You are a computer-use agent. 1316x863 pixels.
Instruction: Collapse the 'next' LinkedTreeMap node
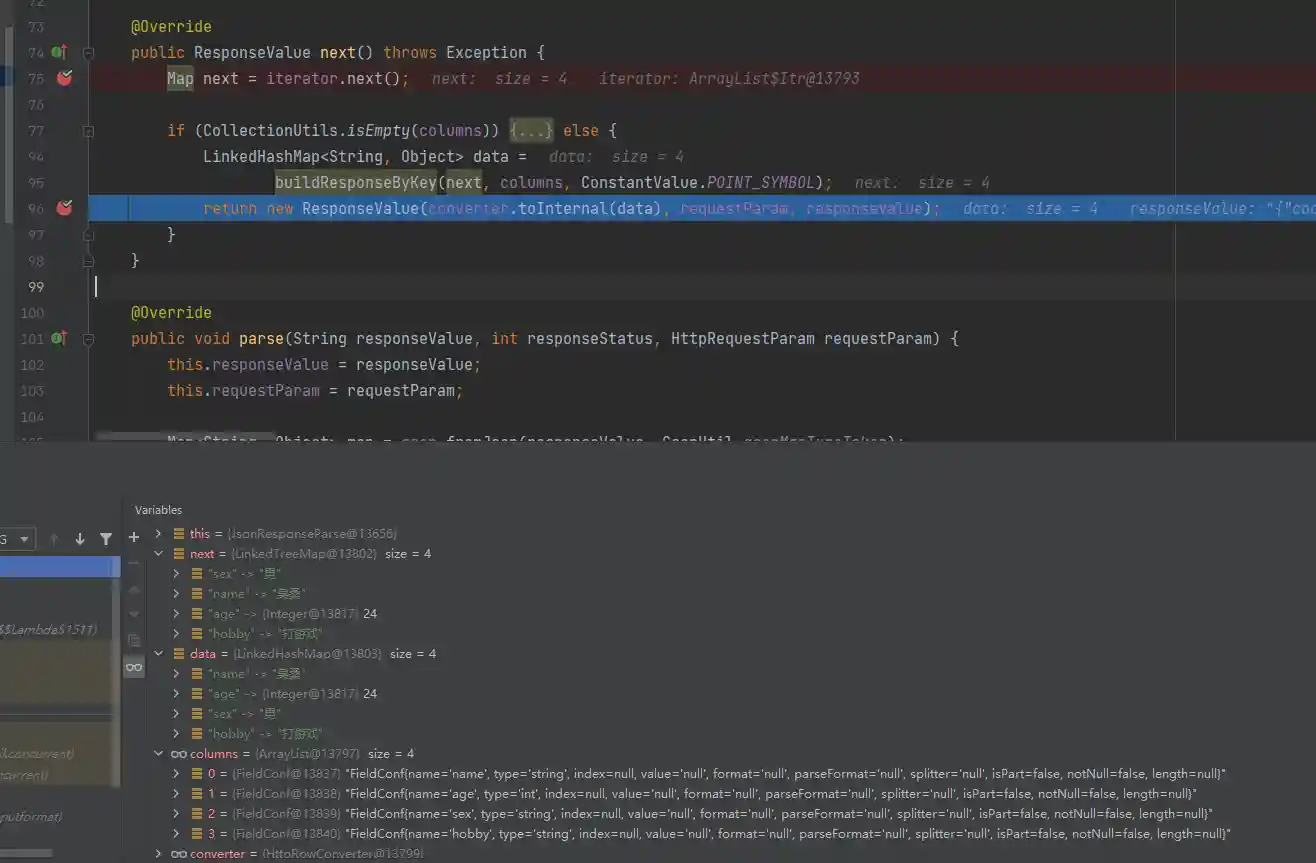158,554
